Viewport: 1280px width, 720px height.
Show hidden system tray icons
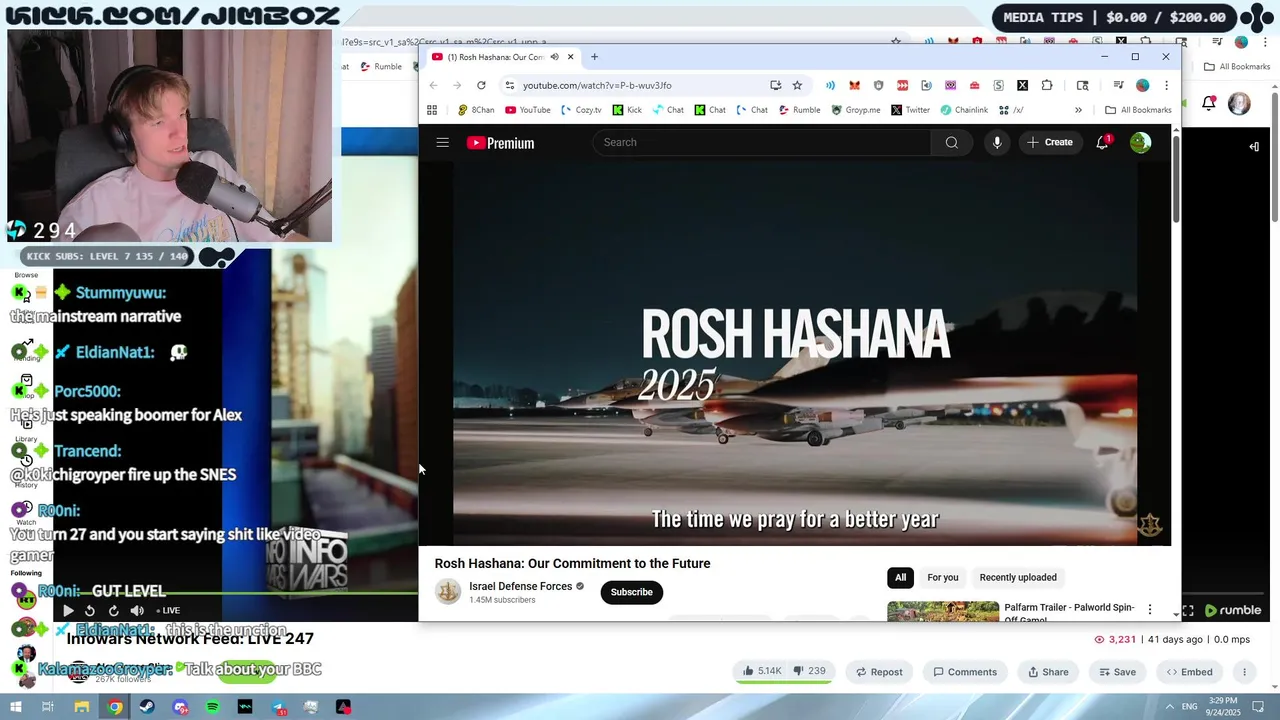1170,707
